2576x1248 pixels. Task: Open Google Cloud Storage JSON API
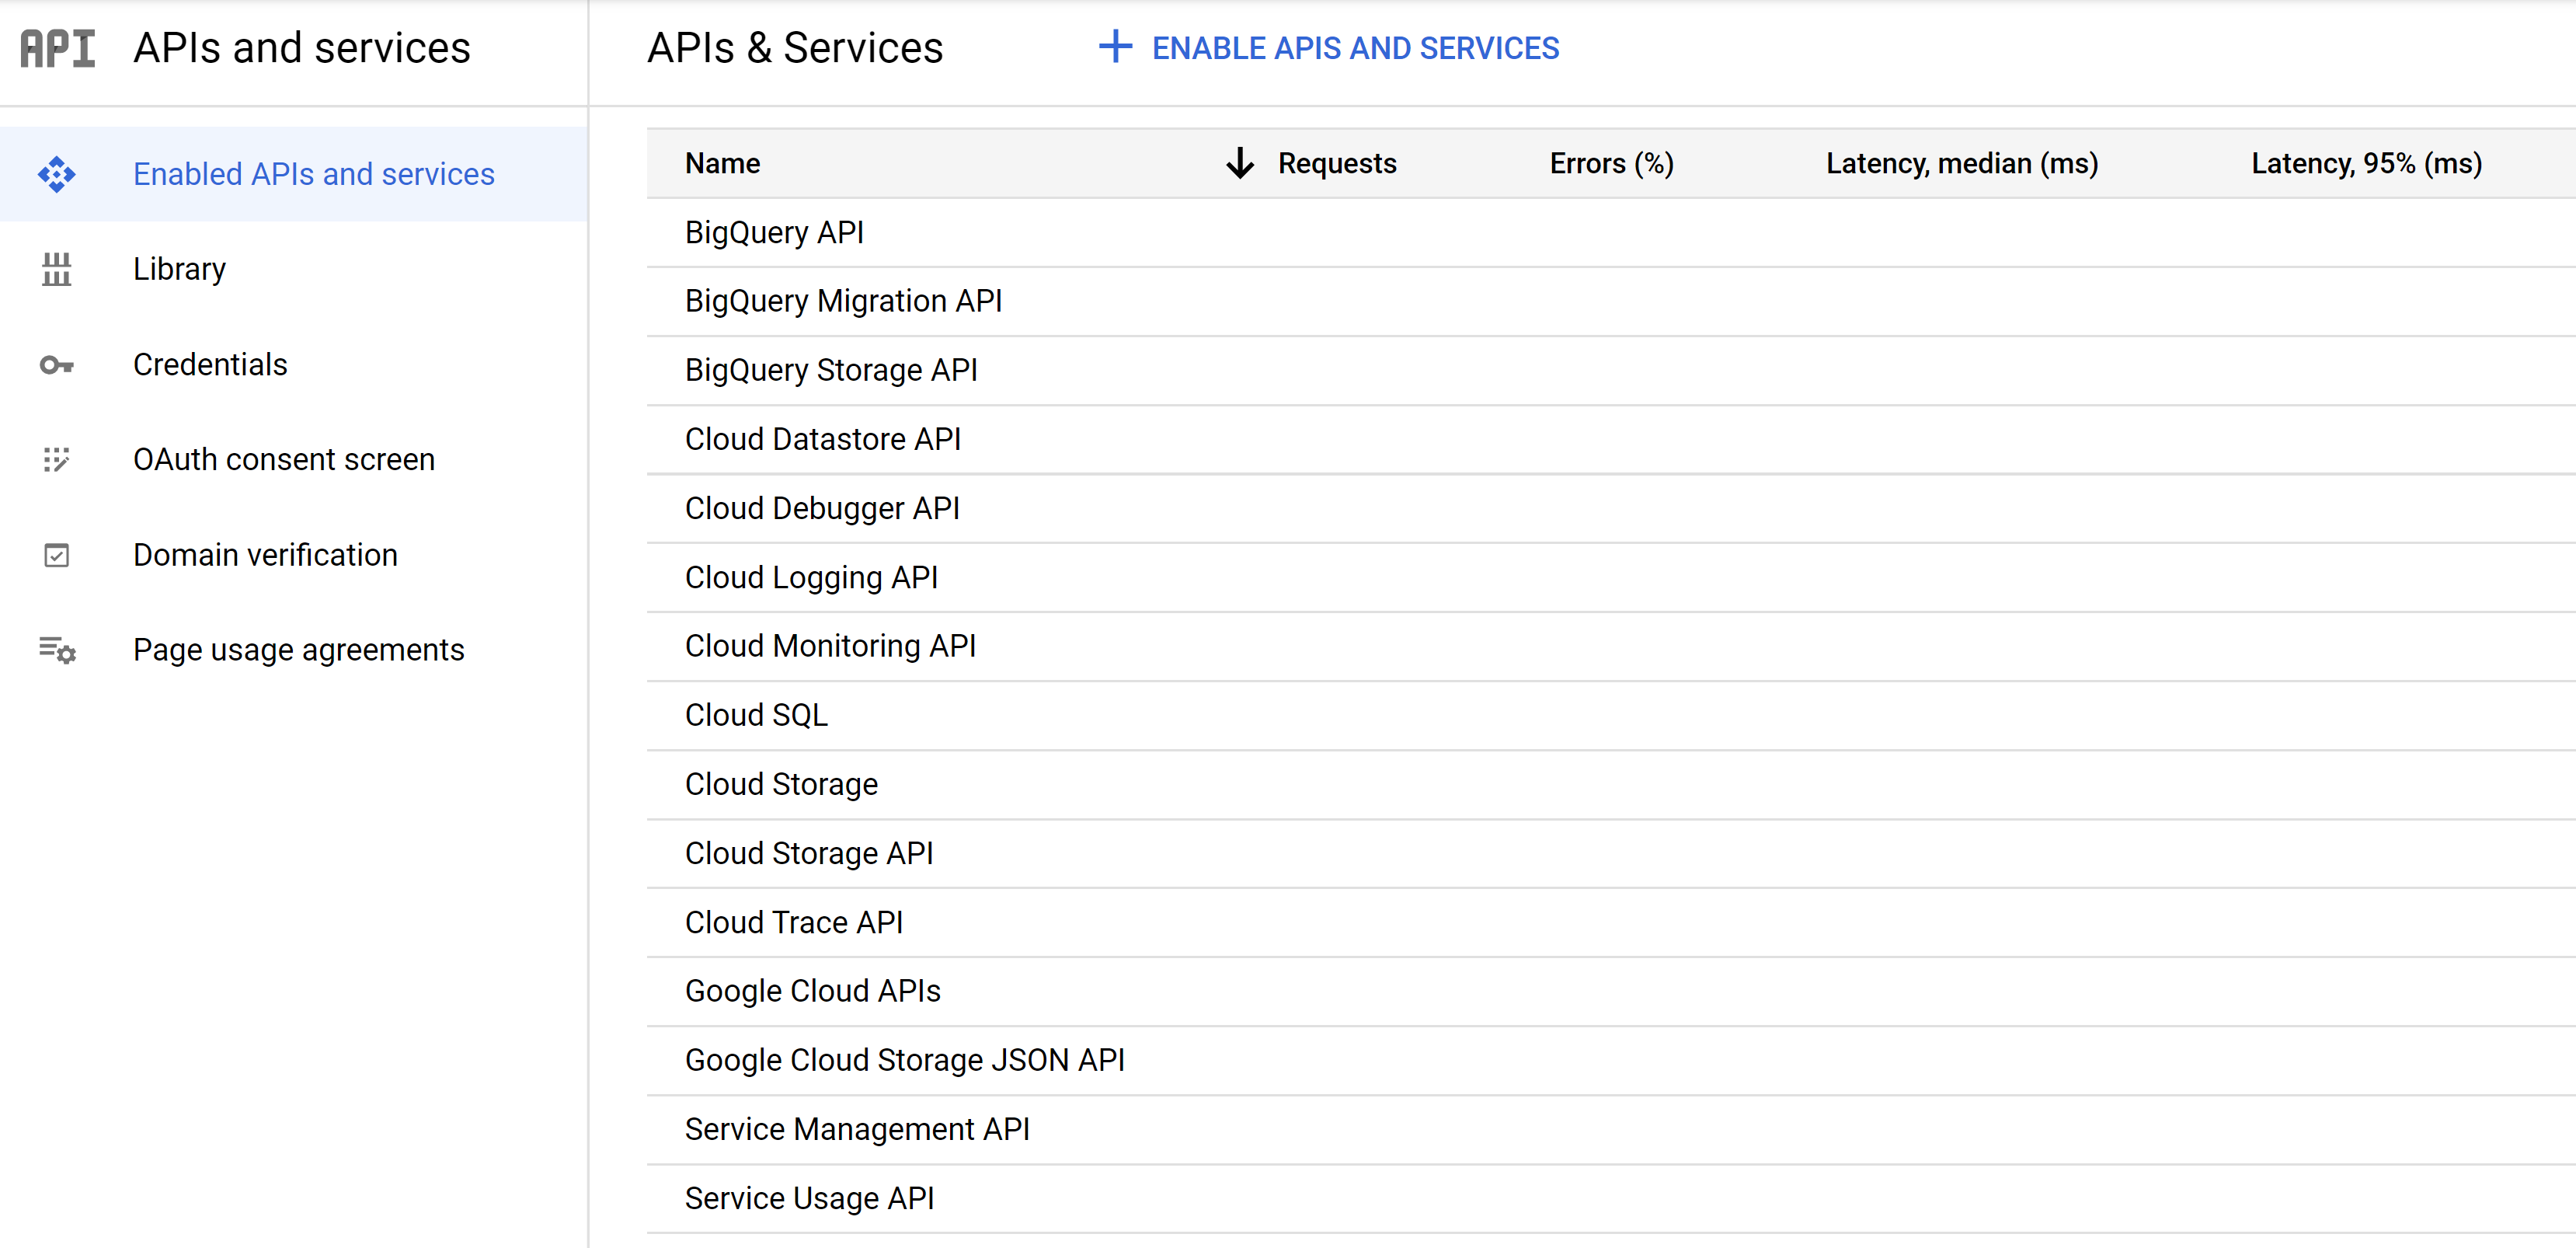[x=904, y=1059]
